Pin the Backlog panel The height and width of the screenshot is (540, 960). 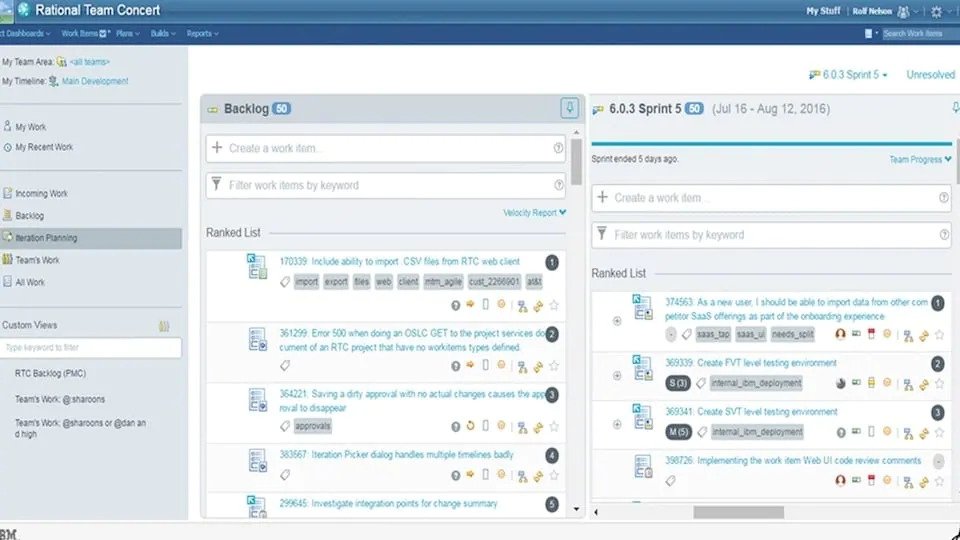569,108
